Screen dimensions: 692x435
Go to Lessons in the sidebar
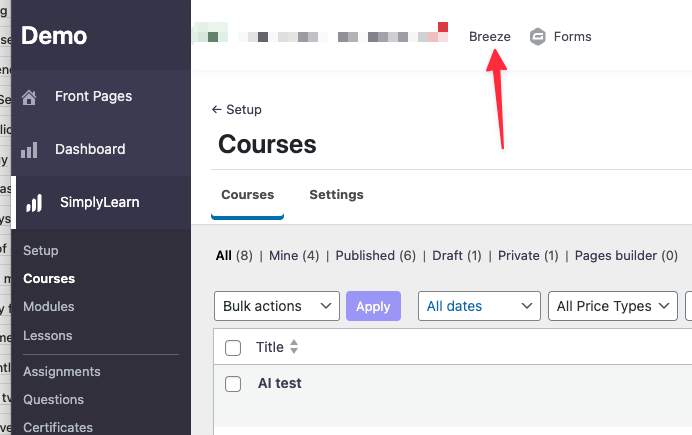(x=48, y=335)
